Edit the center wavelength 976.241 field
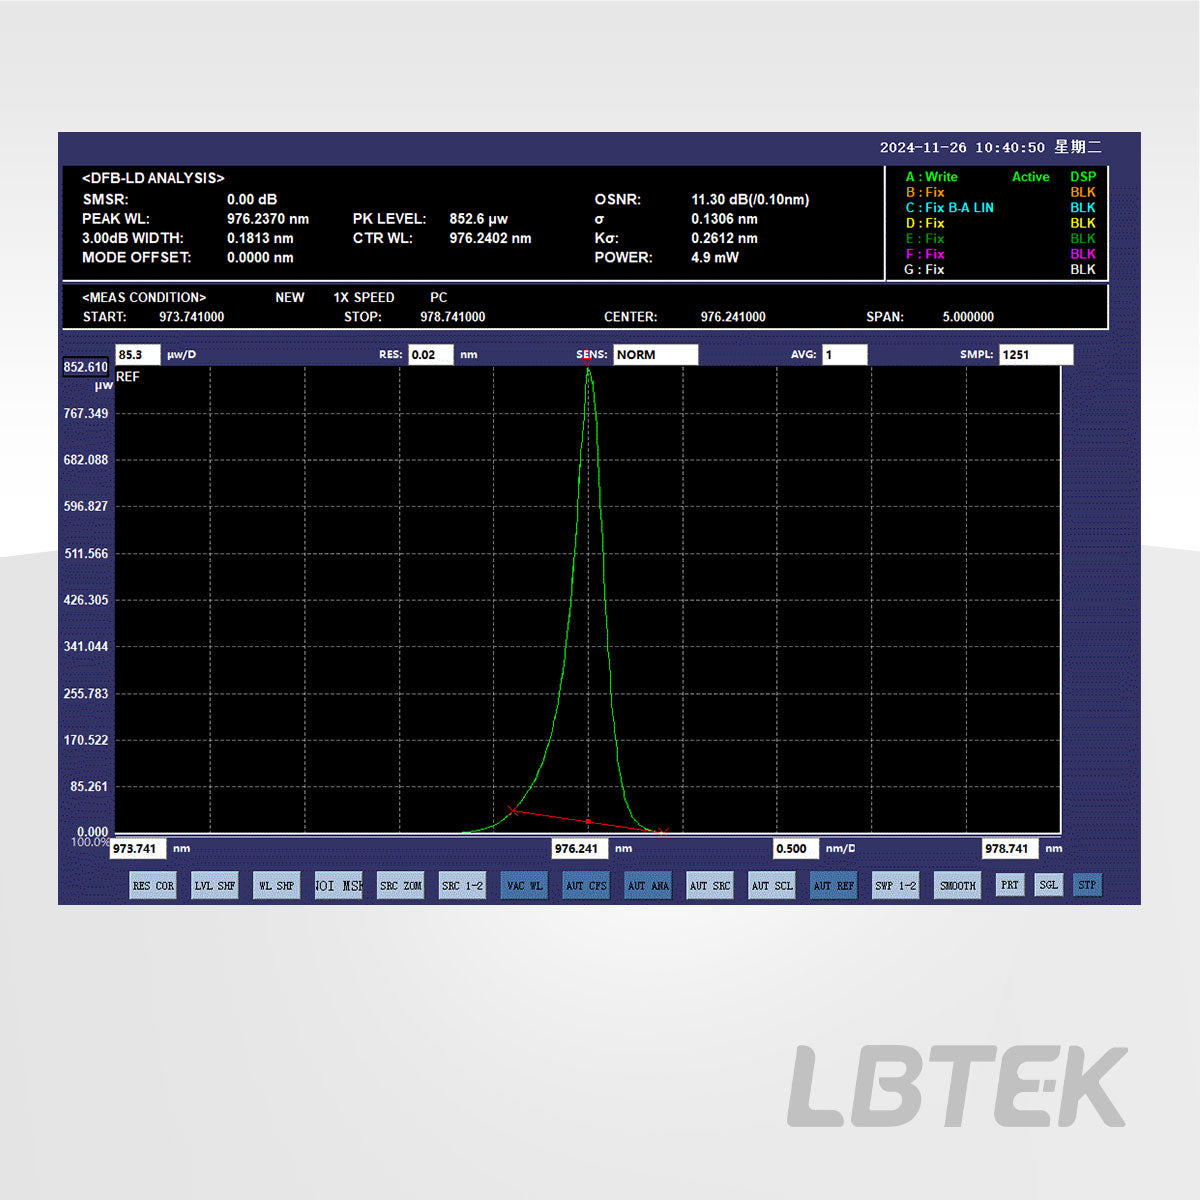 (x=580, y=848)
